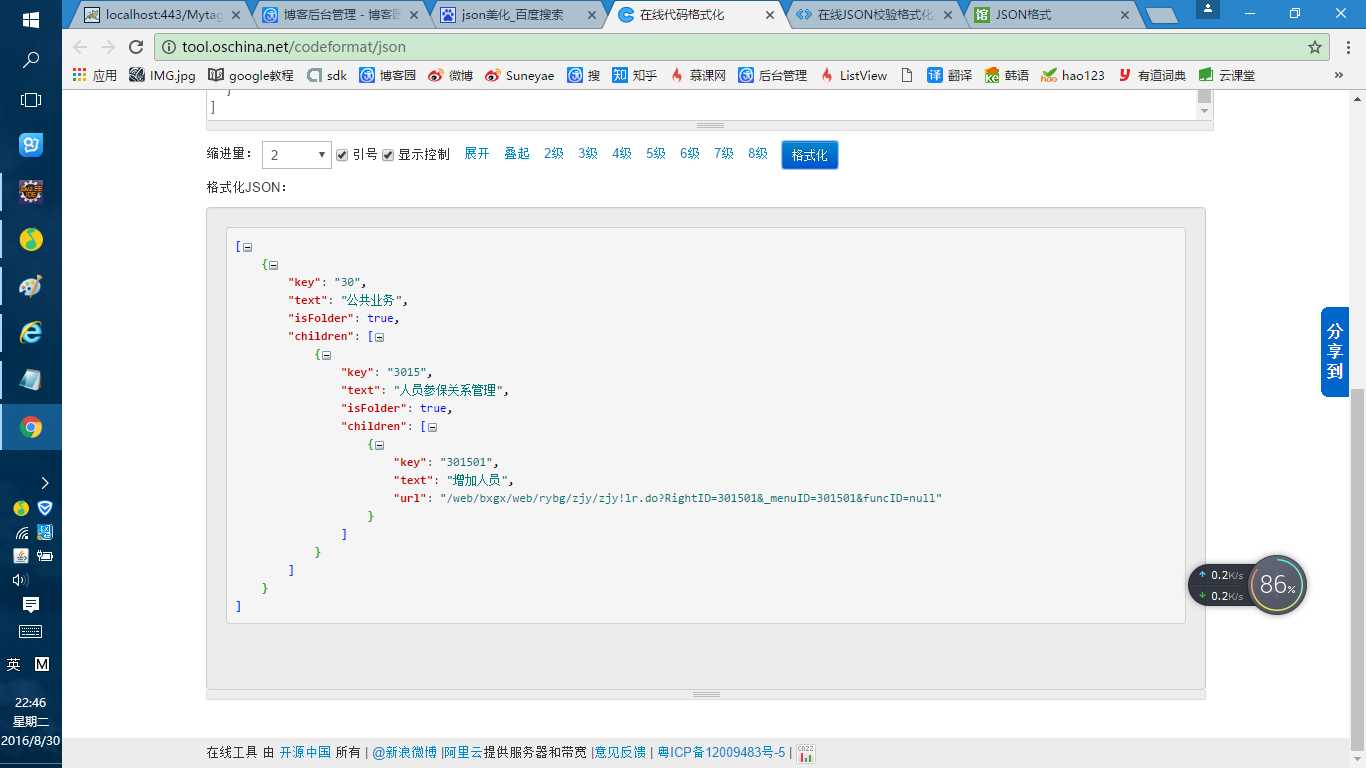The height and width of the screenshot is (768, 1366).
Task: Open the 韩语 bookmark
Action: 1007,75
